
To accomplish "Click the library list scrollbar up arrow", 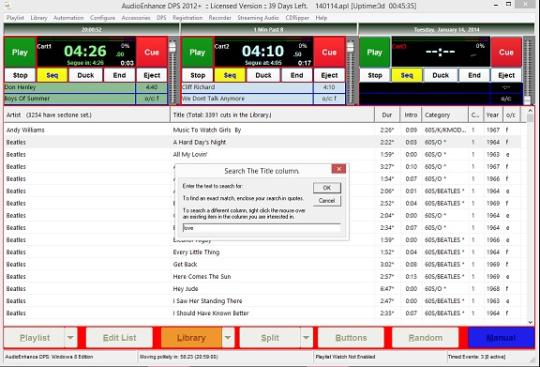I will coord(530,111).
